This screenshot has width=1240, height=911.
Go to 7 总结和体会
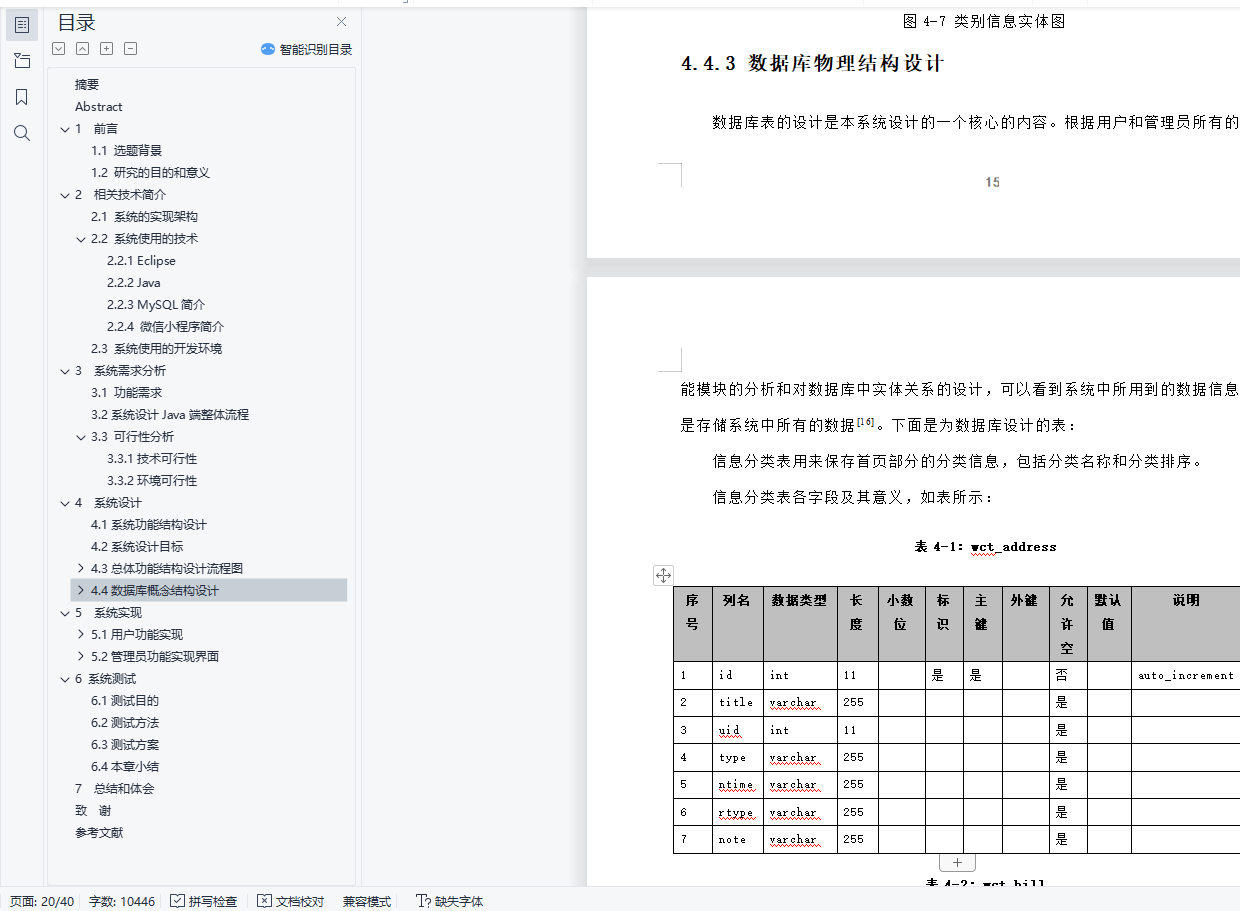click(x=114, y=789)
